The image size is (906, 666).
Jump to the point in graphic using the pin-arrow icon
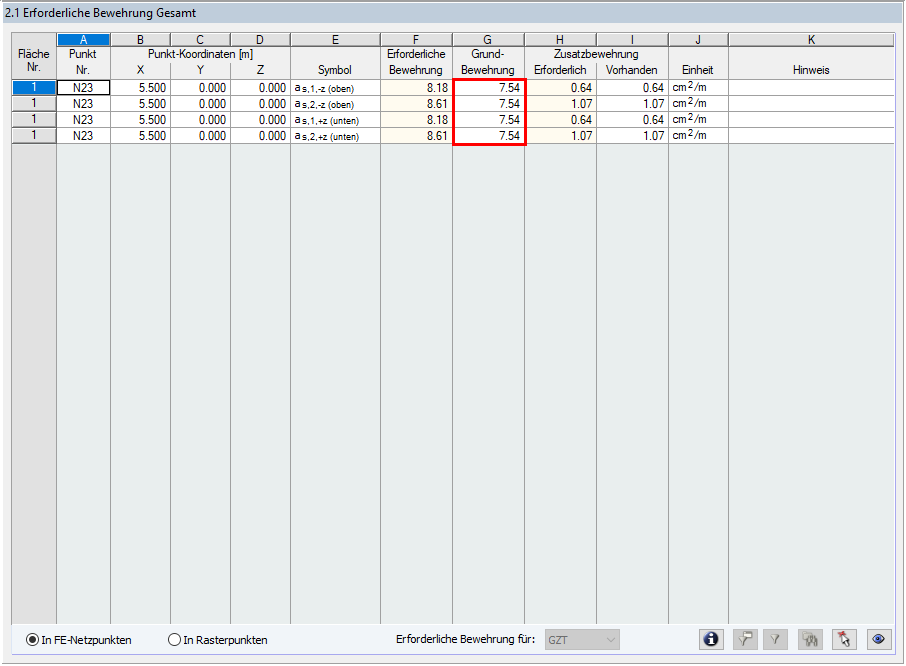(844, 639)
